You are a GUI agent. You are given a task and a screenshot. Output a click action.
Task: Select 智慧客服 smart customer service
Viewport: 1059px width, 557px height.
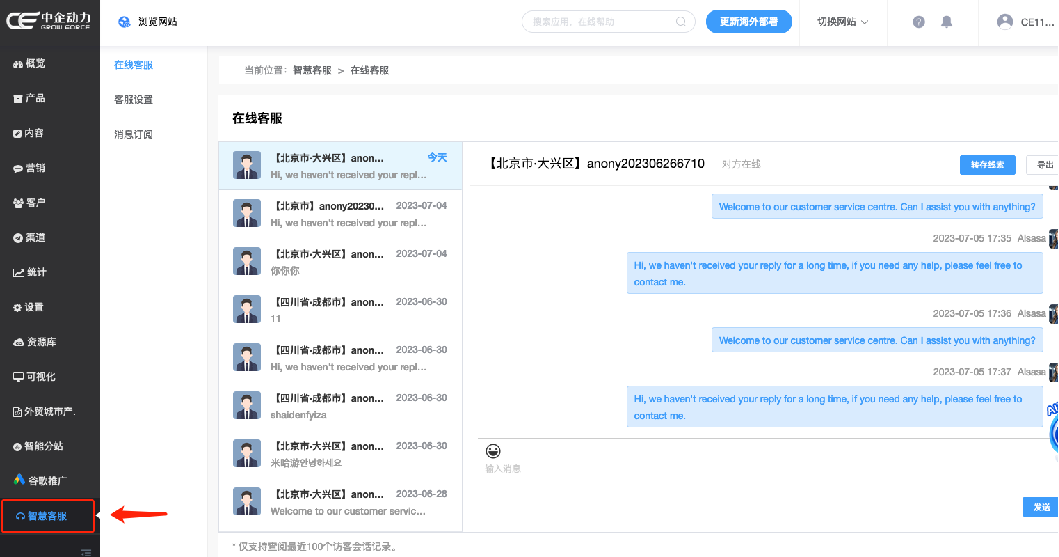[48, 516]
